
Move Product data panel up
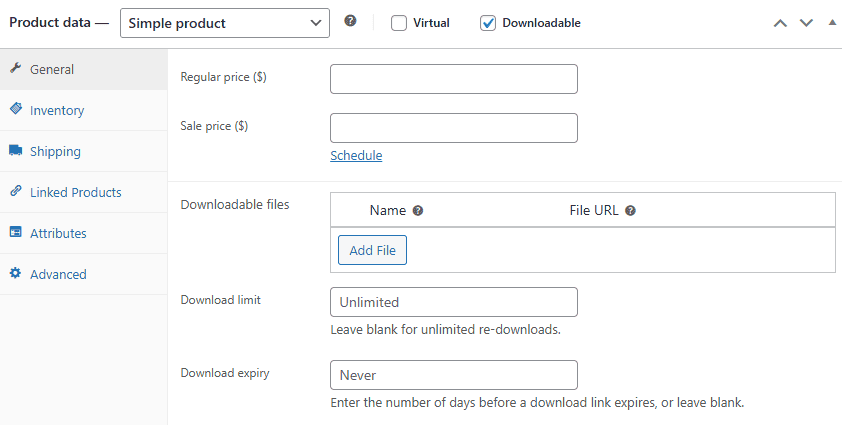tap(780, 23)
